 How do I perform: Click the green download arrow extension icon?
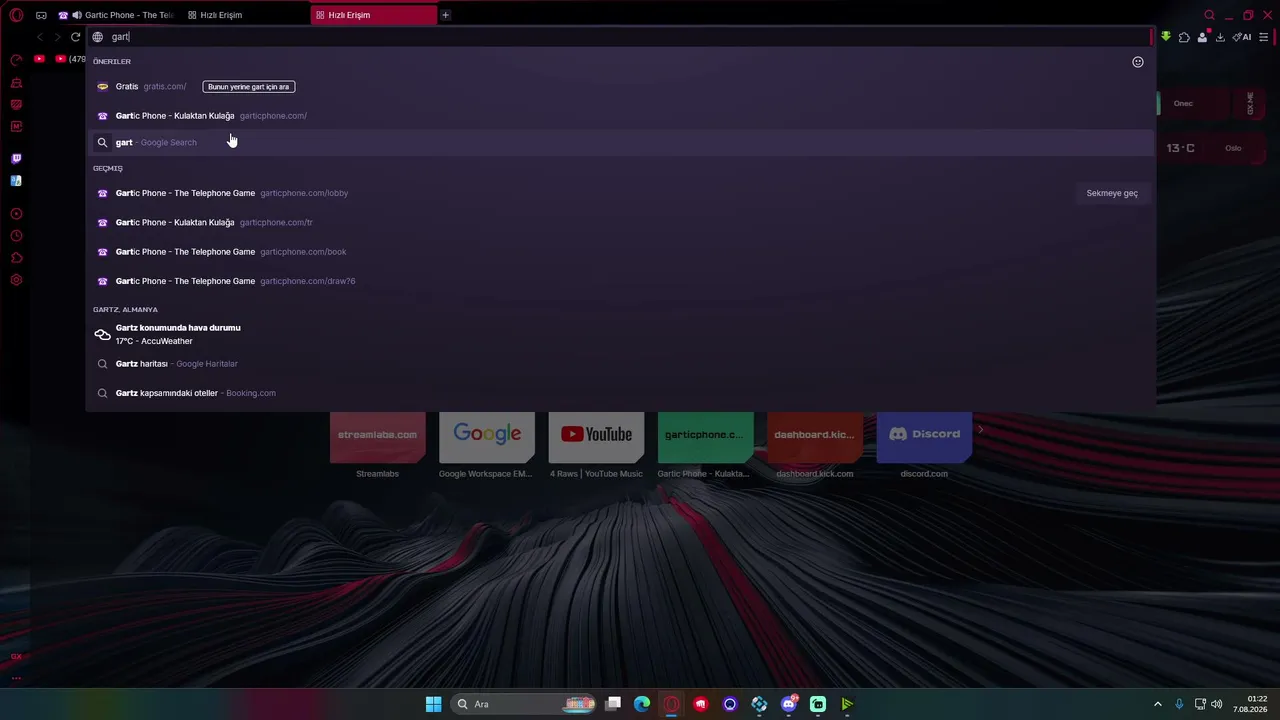[1166, 37]
